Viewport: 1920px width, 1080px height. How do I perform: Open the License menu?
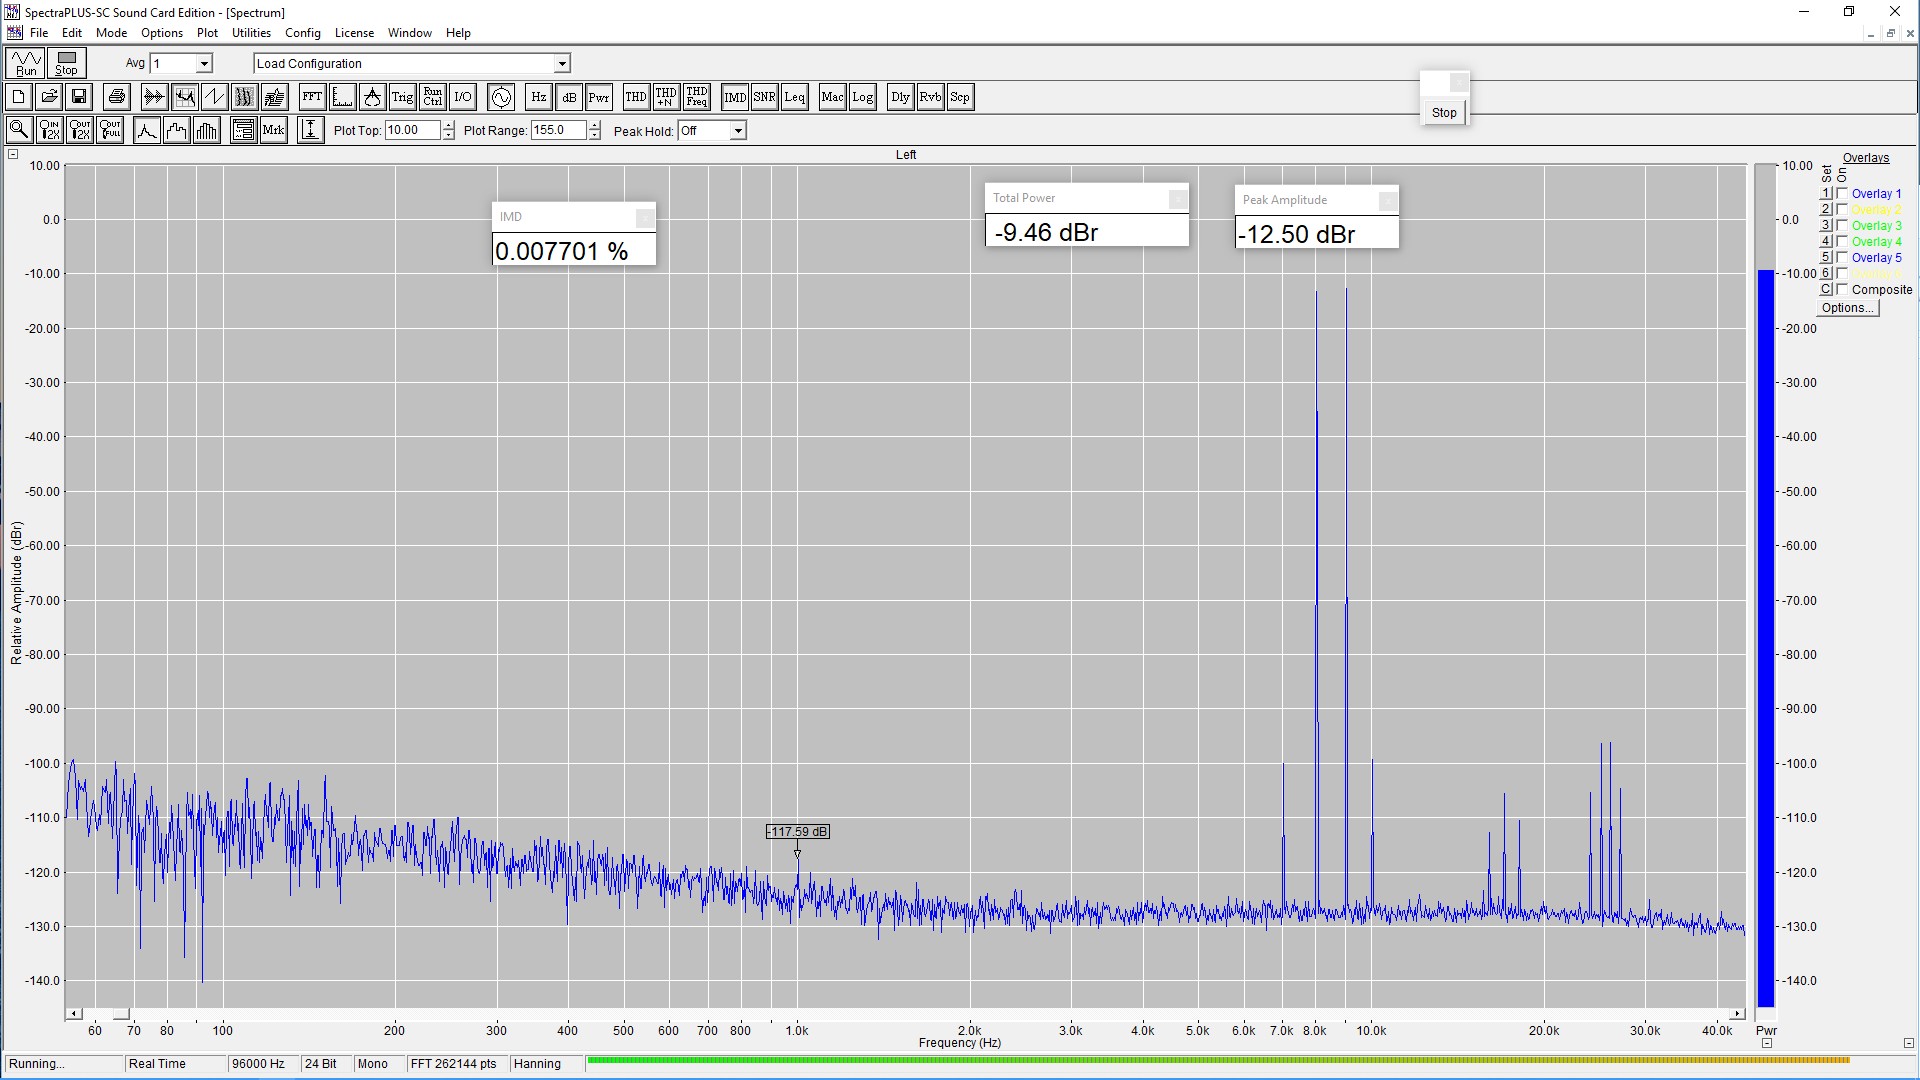tap(354, 33)
